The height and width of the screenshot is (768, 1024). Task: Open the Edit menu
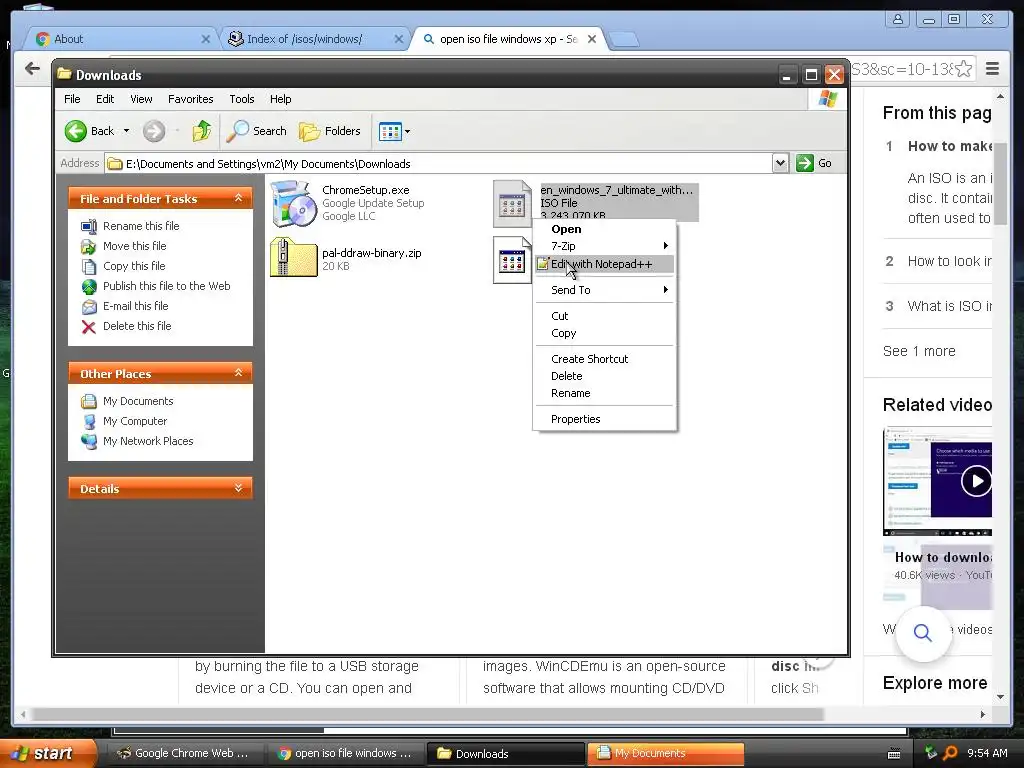[105, 99]
